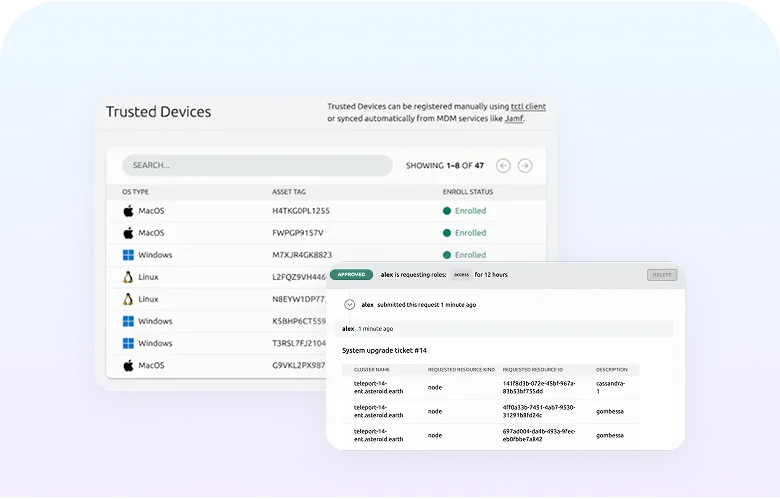The height and width of the screenshot is (499, 780).
Task: Sort by the Enroll Status column header
Action: pyautogui.click(x=467, y=191)
